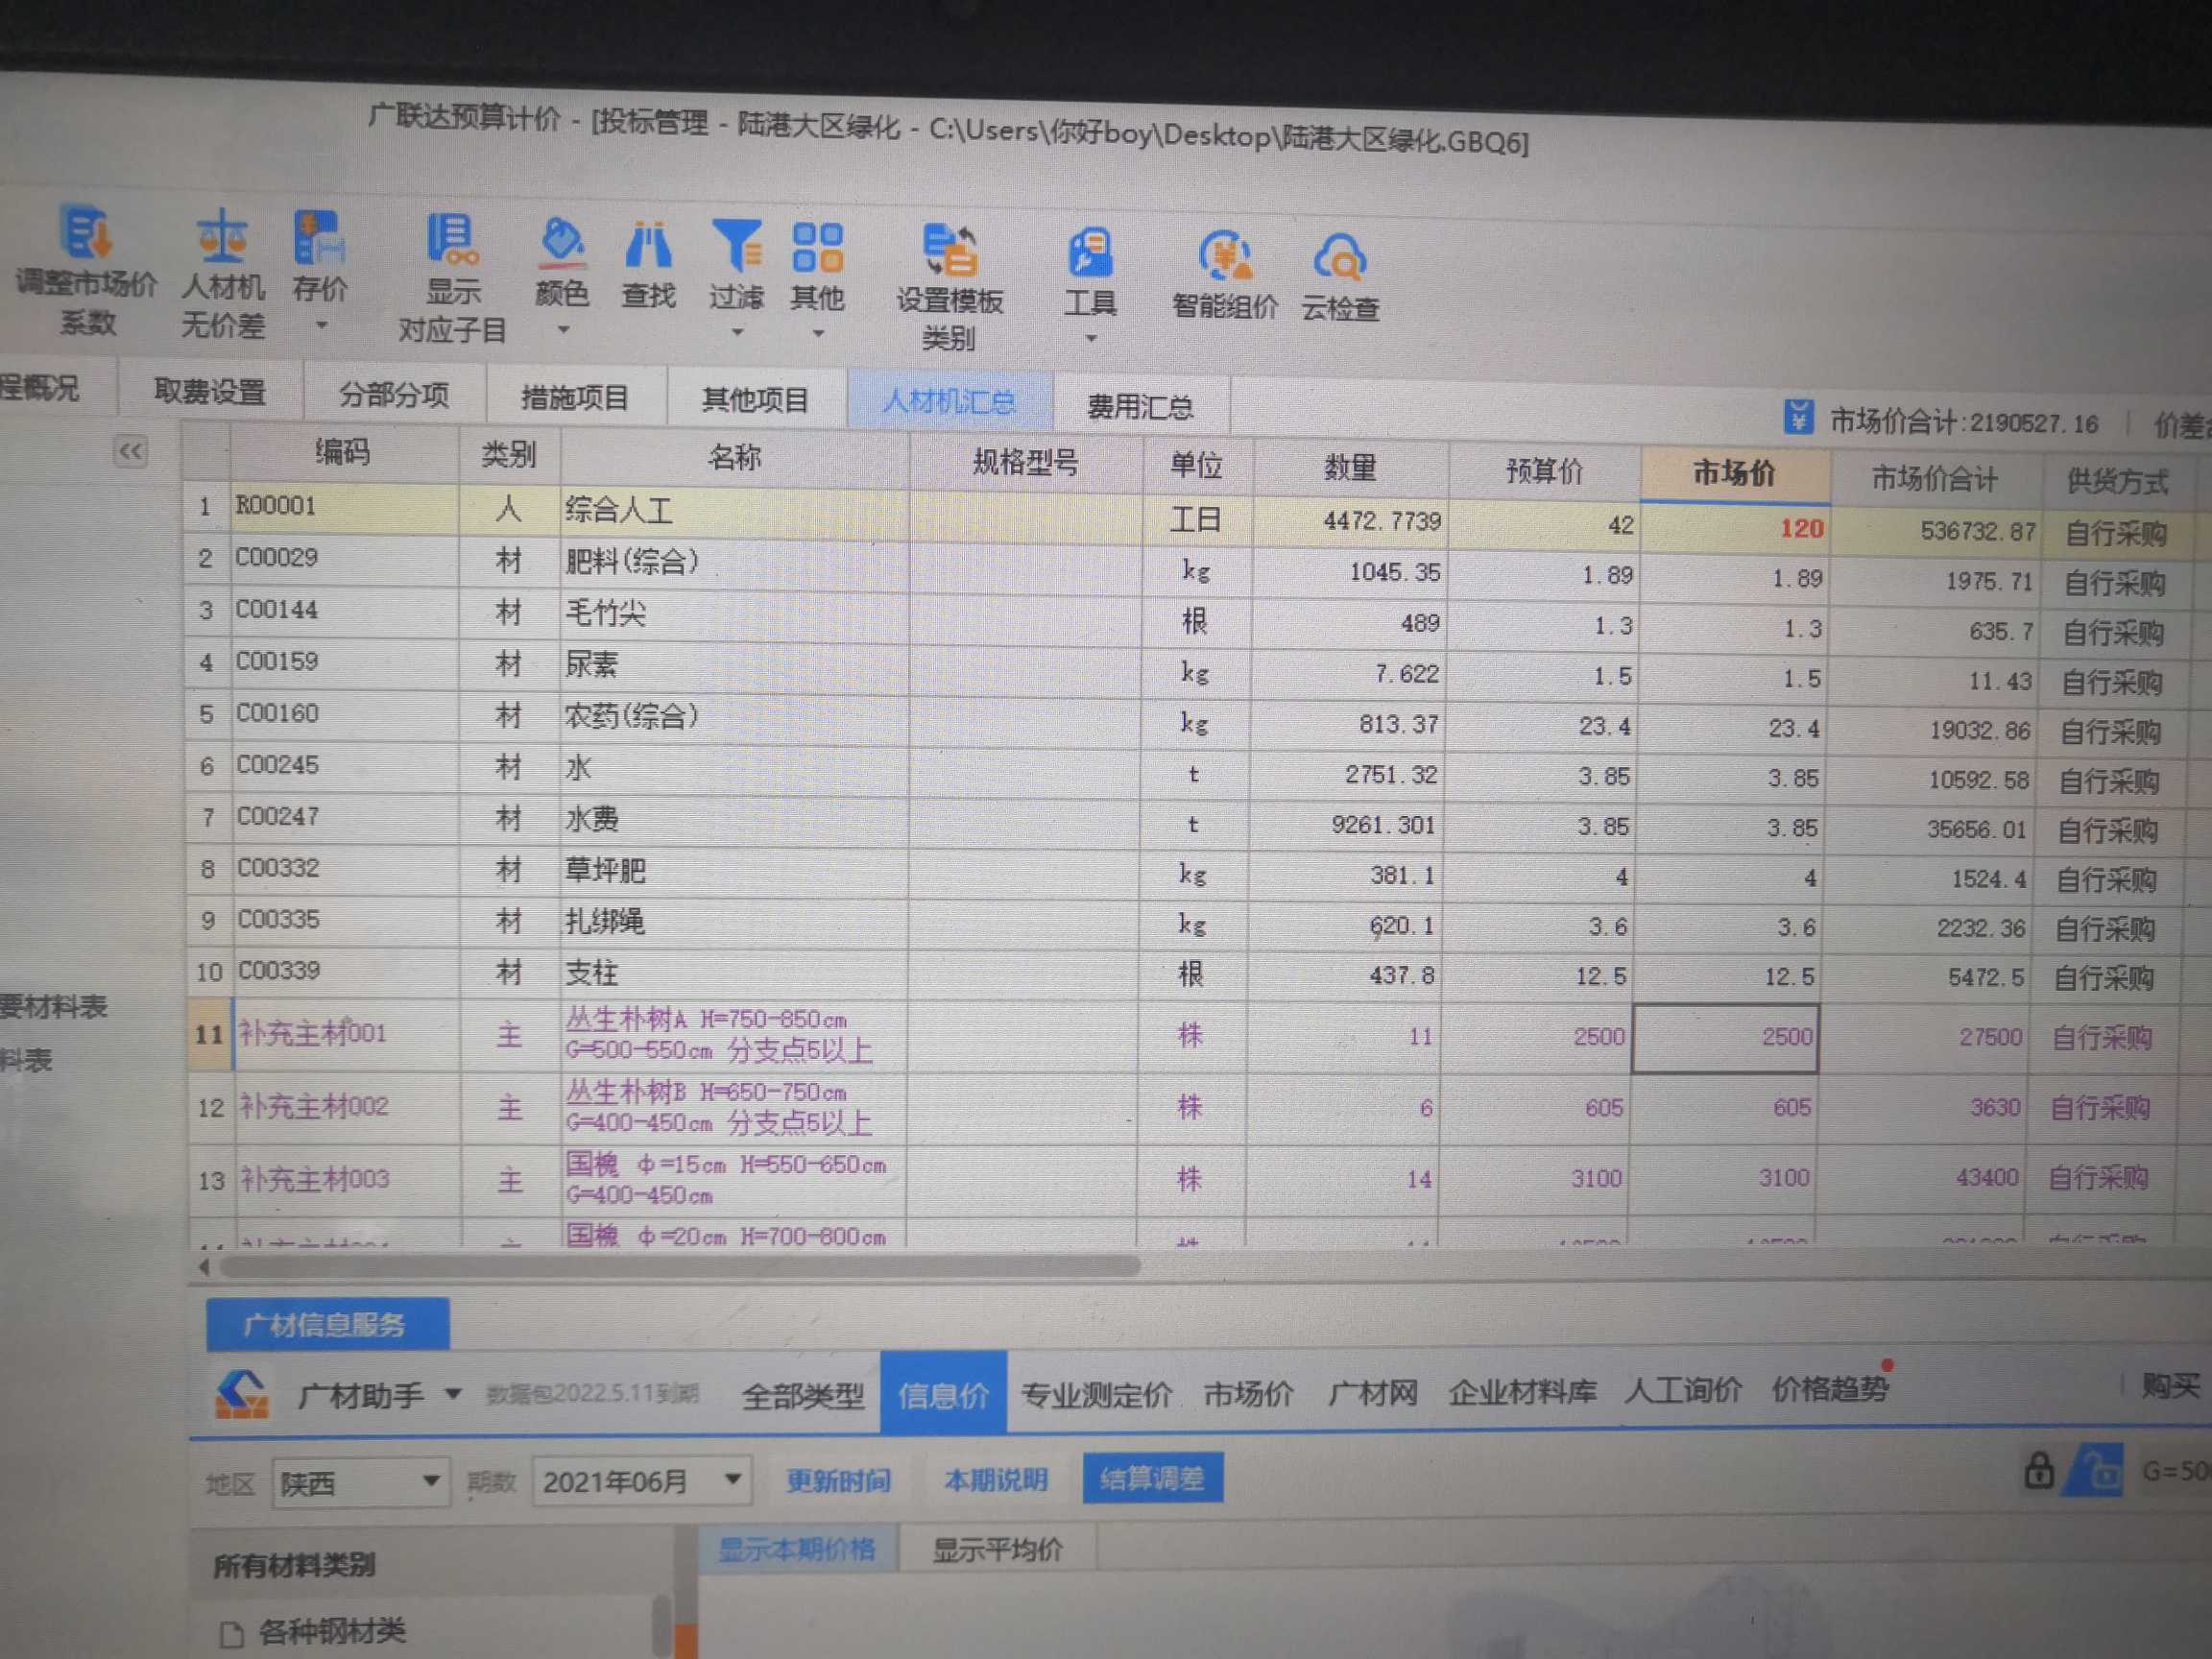Image resolution: width=2212 pixels, height=1659 pixels.
Task: Click the 显示对应子目 icon
Action: (452, 241)
